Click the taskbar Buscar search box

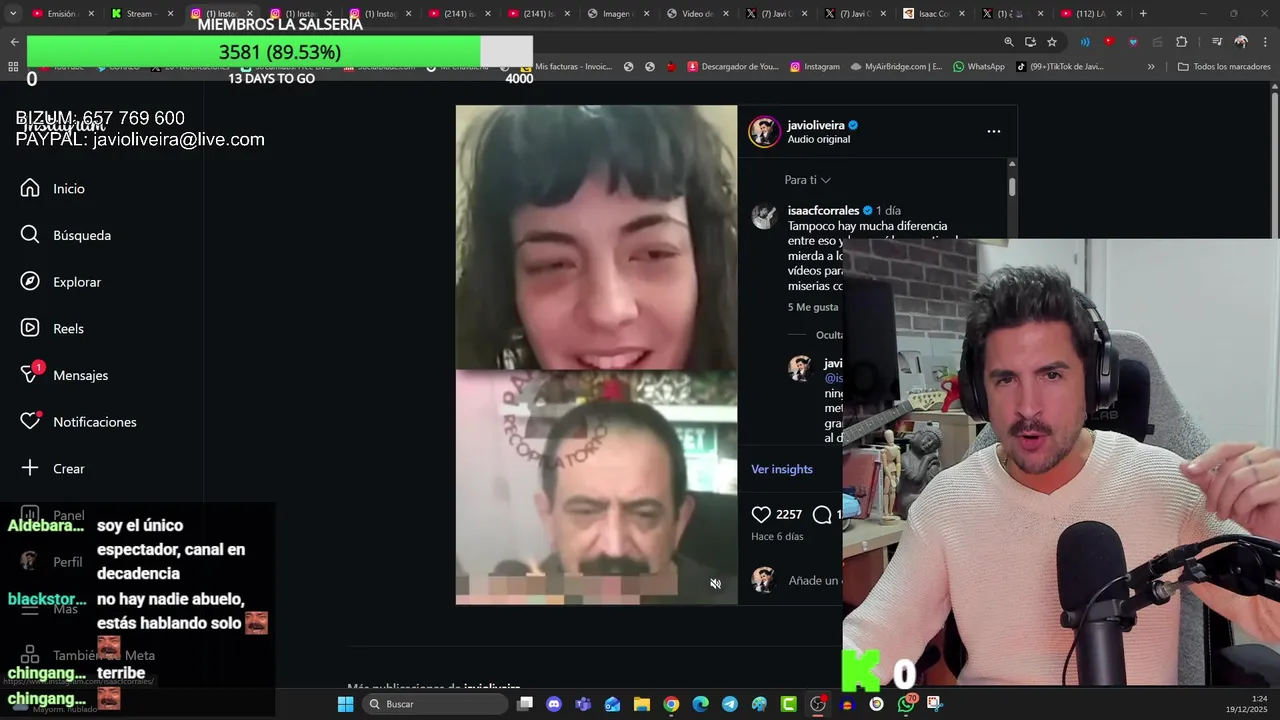(x=435, y=704)
